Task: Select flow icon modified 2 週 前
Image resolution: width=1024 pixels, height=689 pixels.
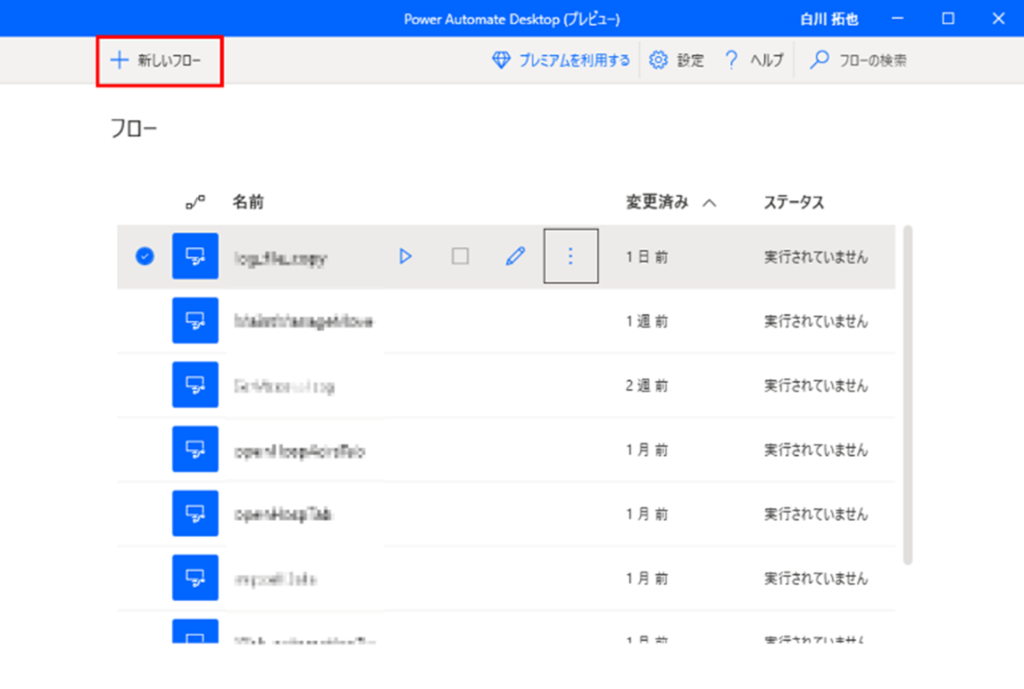Action: (x=195, y=385)
